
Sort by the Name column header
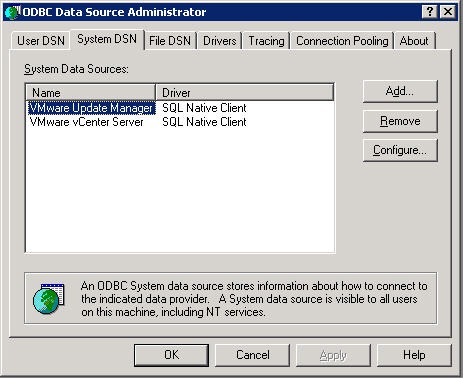coord(90,92)
